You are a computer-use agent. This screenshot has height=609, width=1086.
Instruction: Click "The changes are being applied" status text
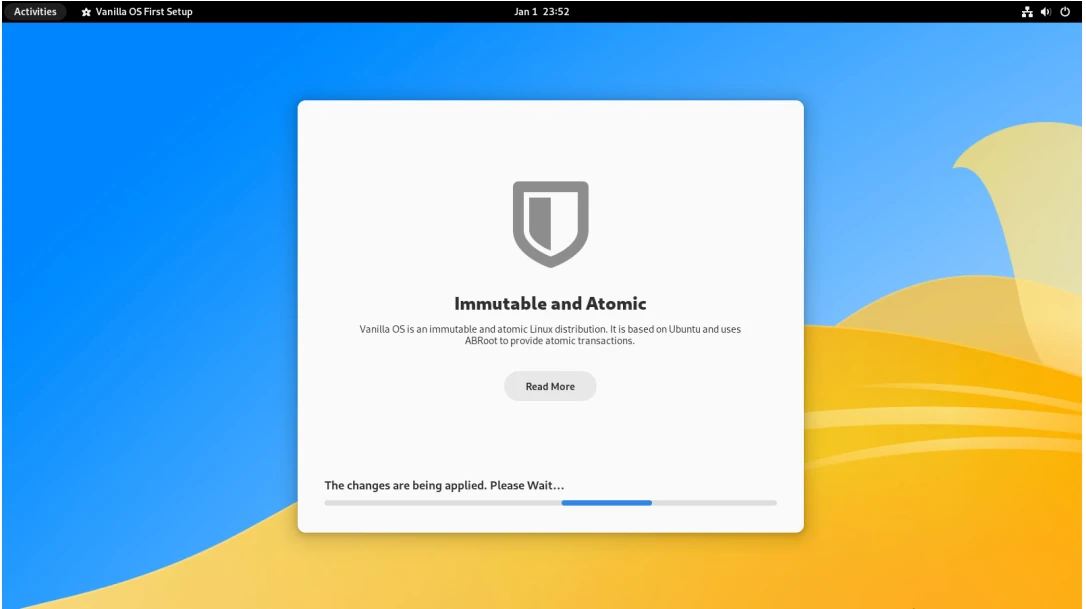[444, 485]
